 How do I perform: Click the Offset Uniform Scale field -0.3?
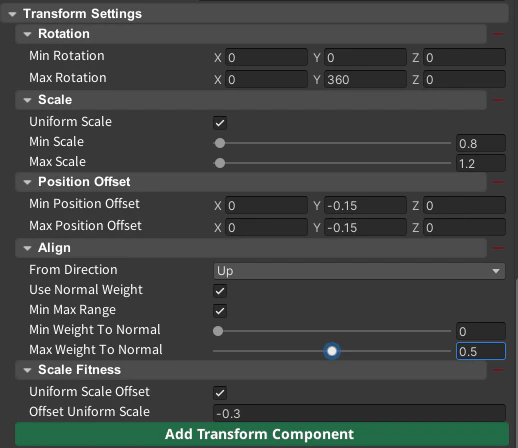[x=359, y=413]
